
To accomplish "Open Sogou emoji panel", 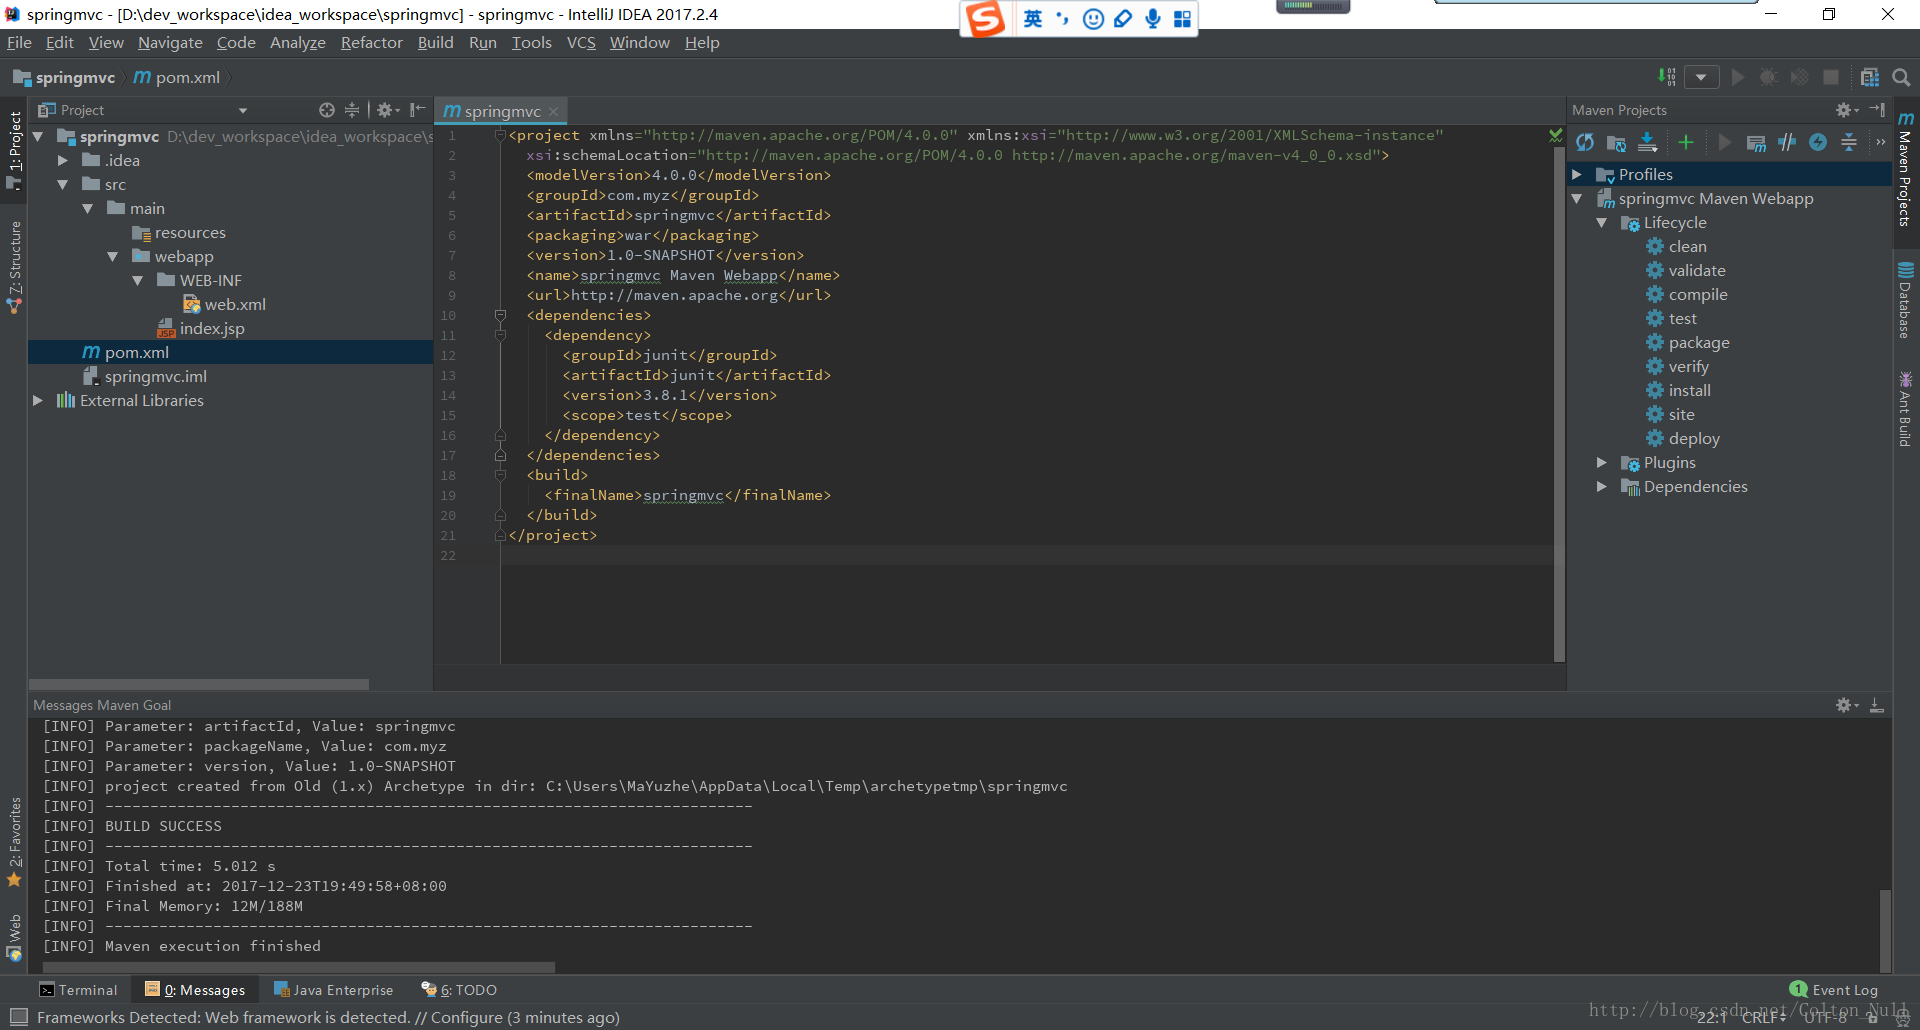I will [1093, 19].
